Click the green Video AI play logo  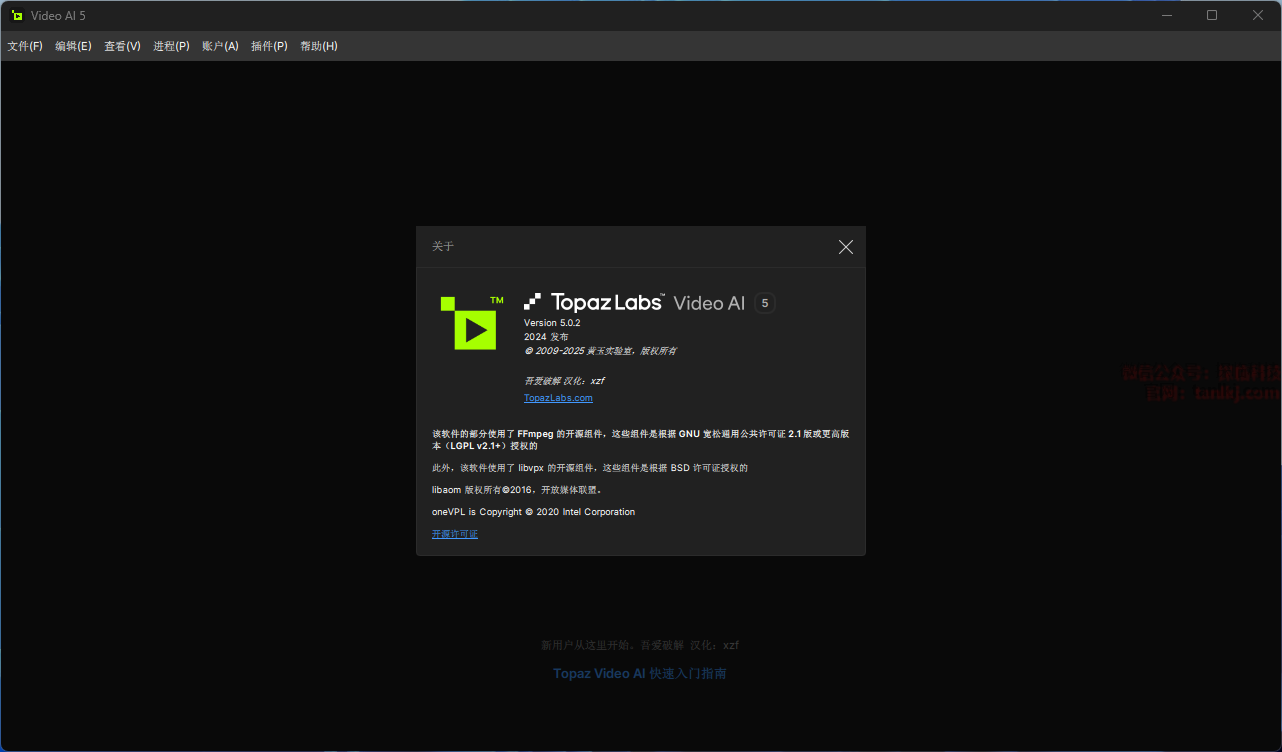click(469, 323)
